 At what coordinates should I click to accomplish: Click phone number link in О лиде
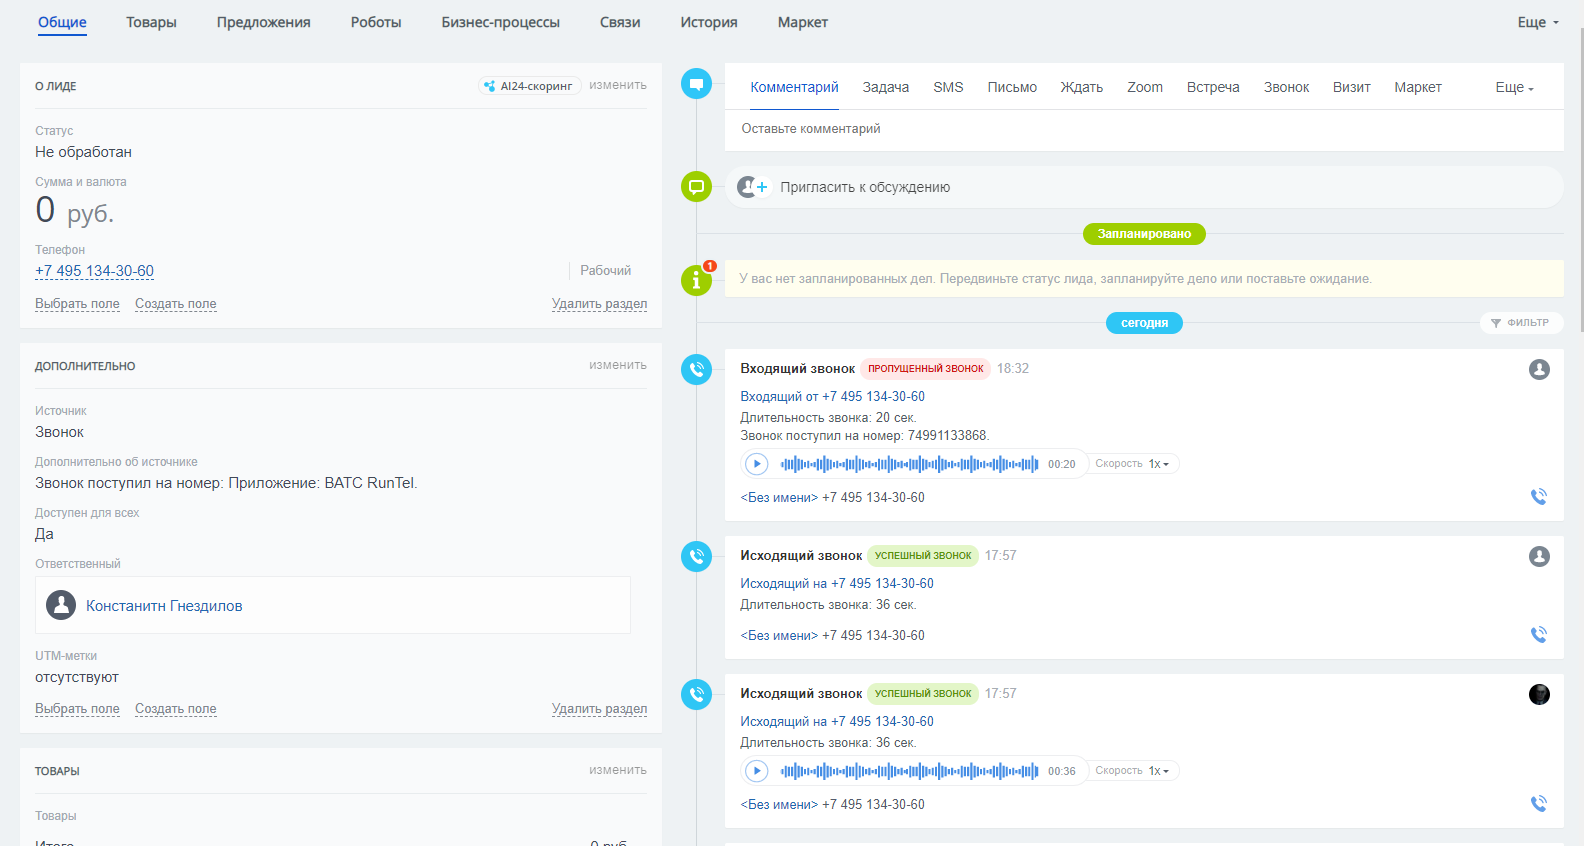tap(94, 271)
